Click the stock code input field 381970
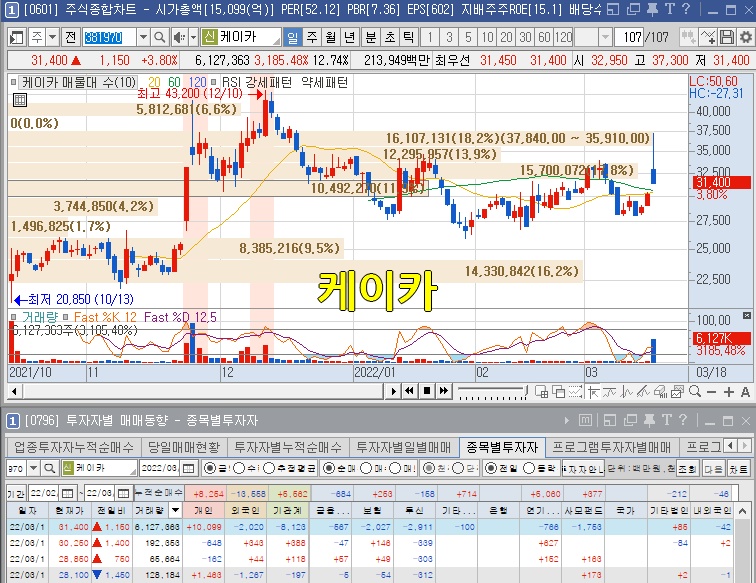Viewport: 756px width, 583px height. pyautogui.click(x=109, y=37)
